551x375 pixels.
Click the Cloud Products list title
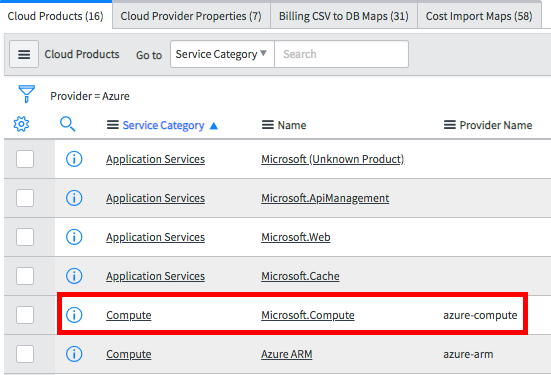tap(82, 54)
